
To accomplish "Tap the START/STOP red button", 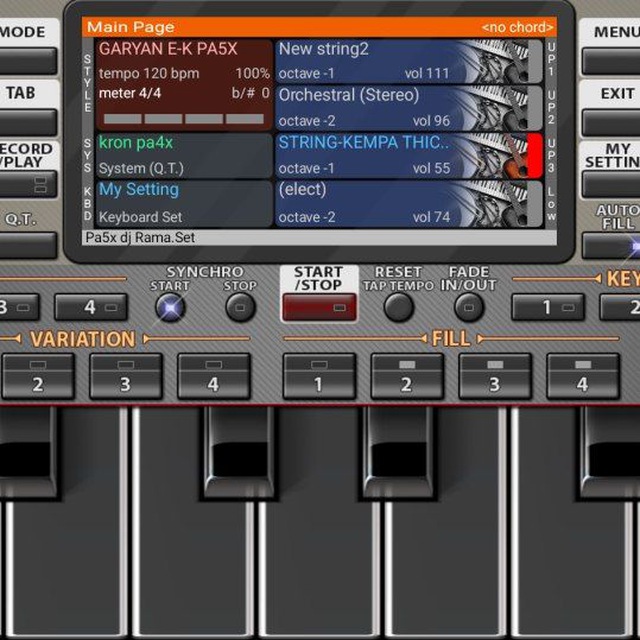I will [x=319, y=307].
